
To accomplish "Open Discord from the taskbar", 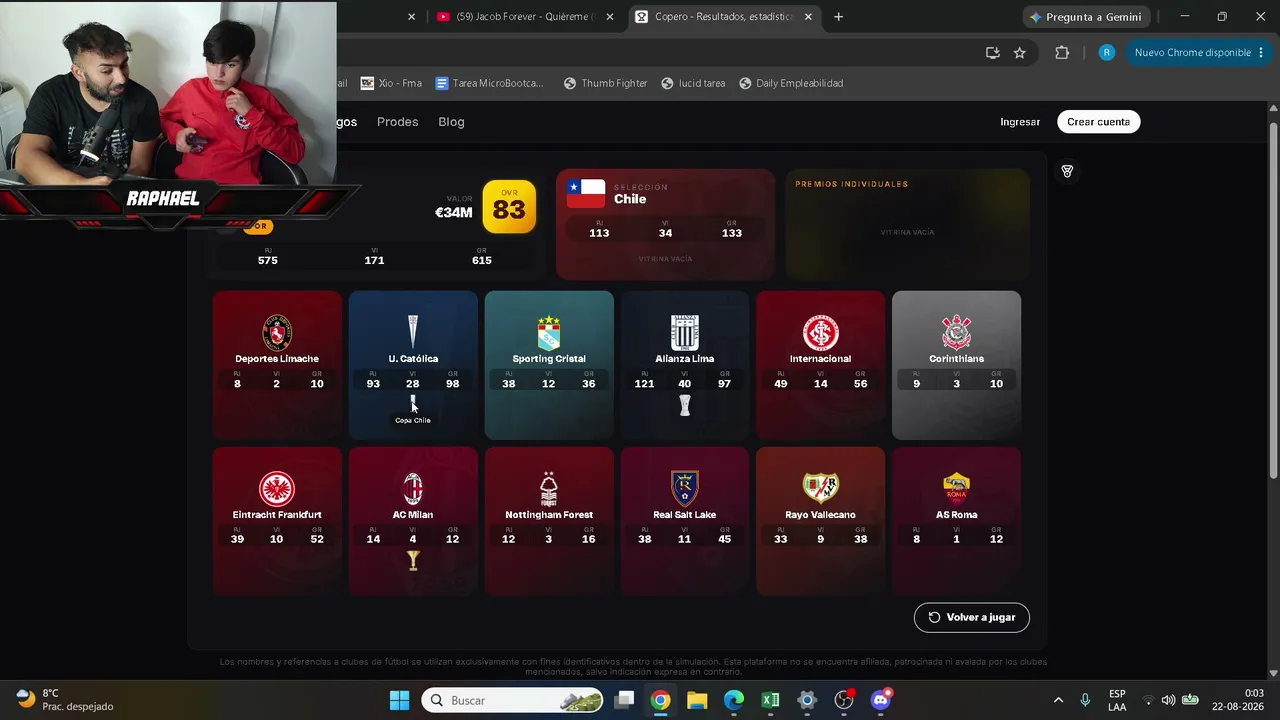I will coord(881,700).
